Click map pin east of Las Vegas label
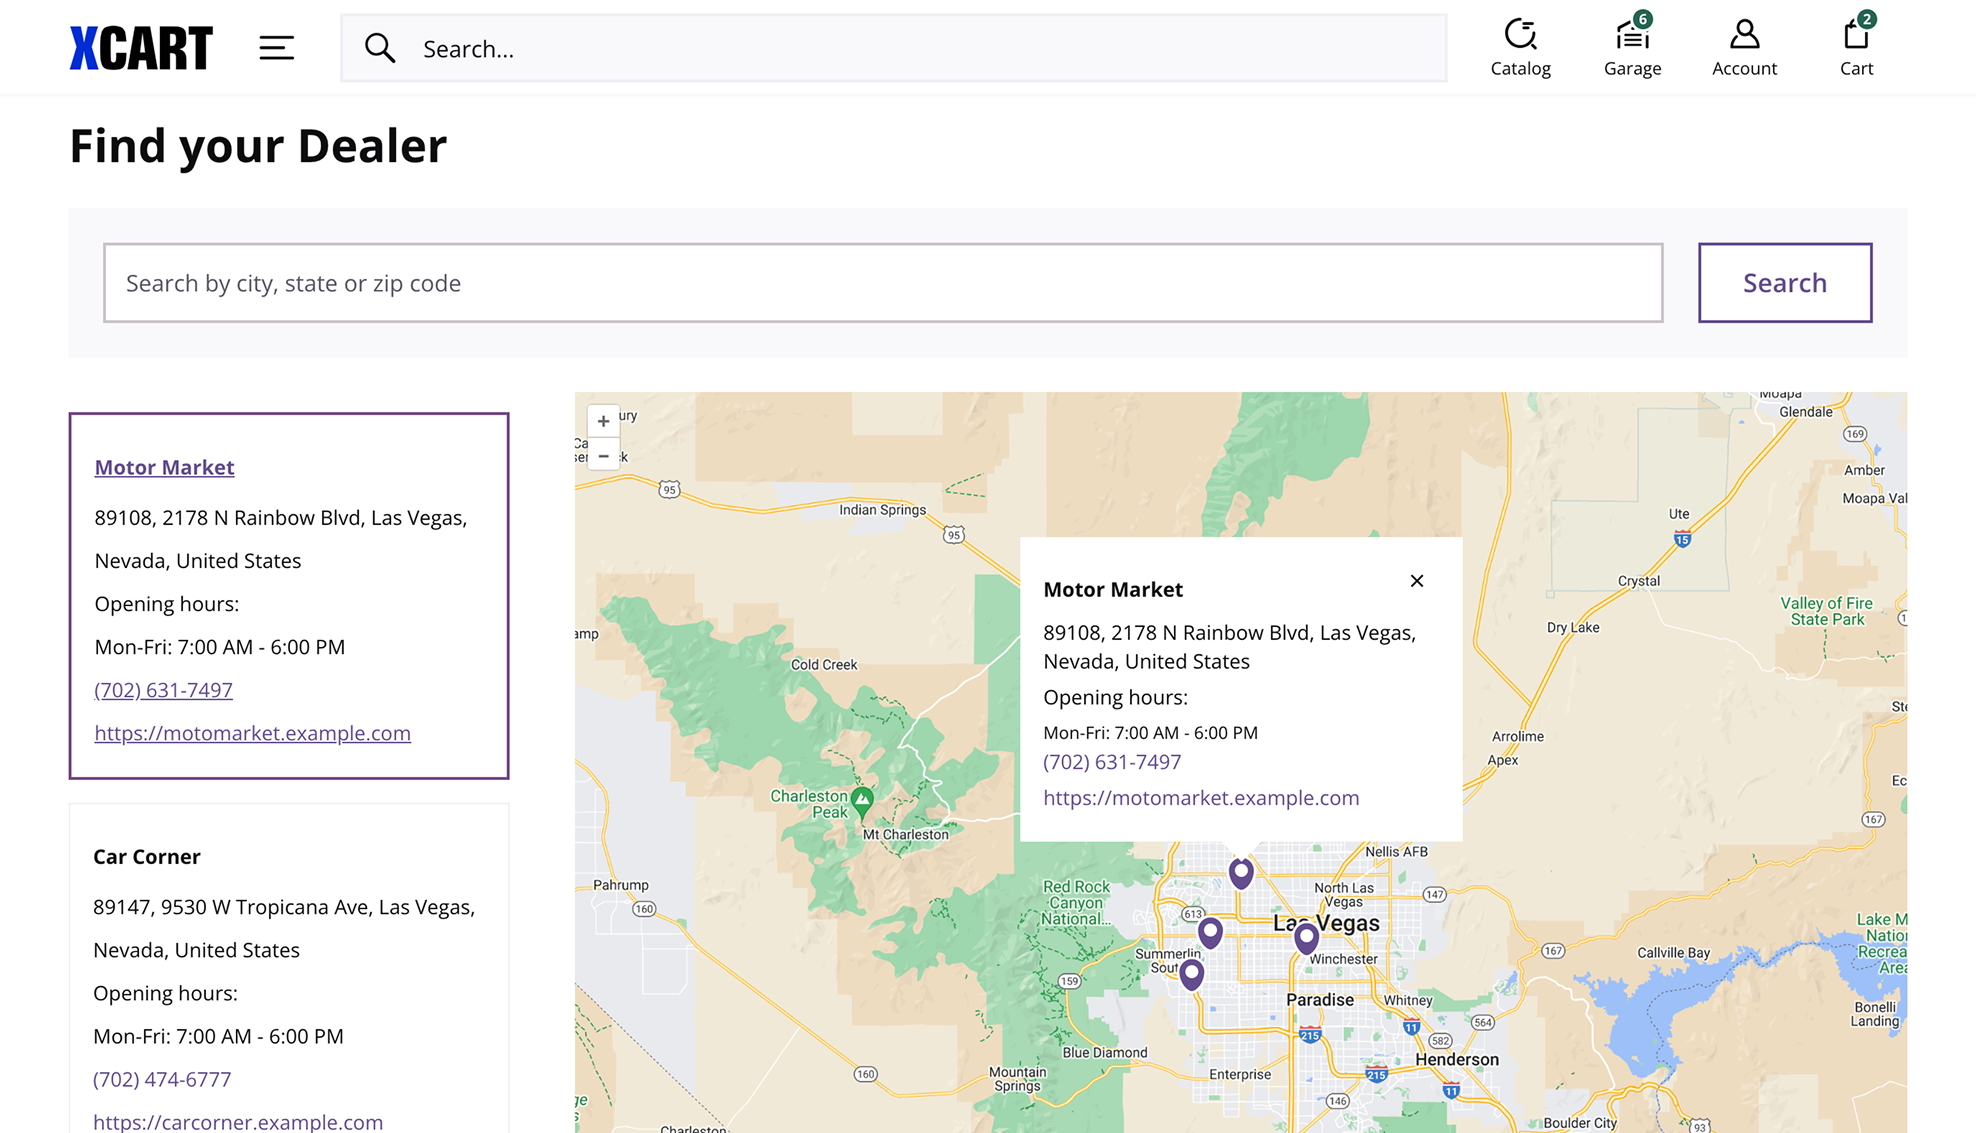 [x=1306, y=937]
